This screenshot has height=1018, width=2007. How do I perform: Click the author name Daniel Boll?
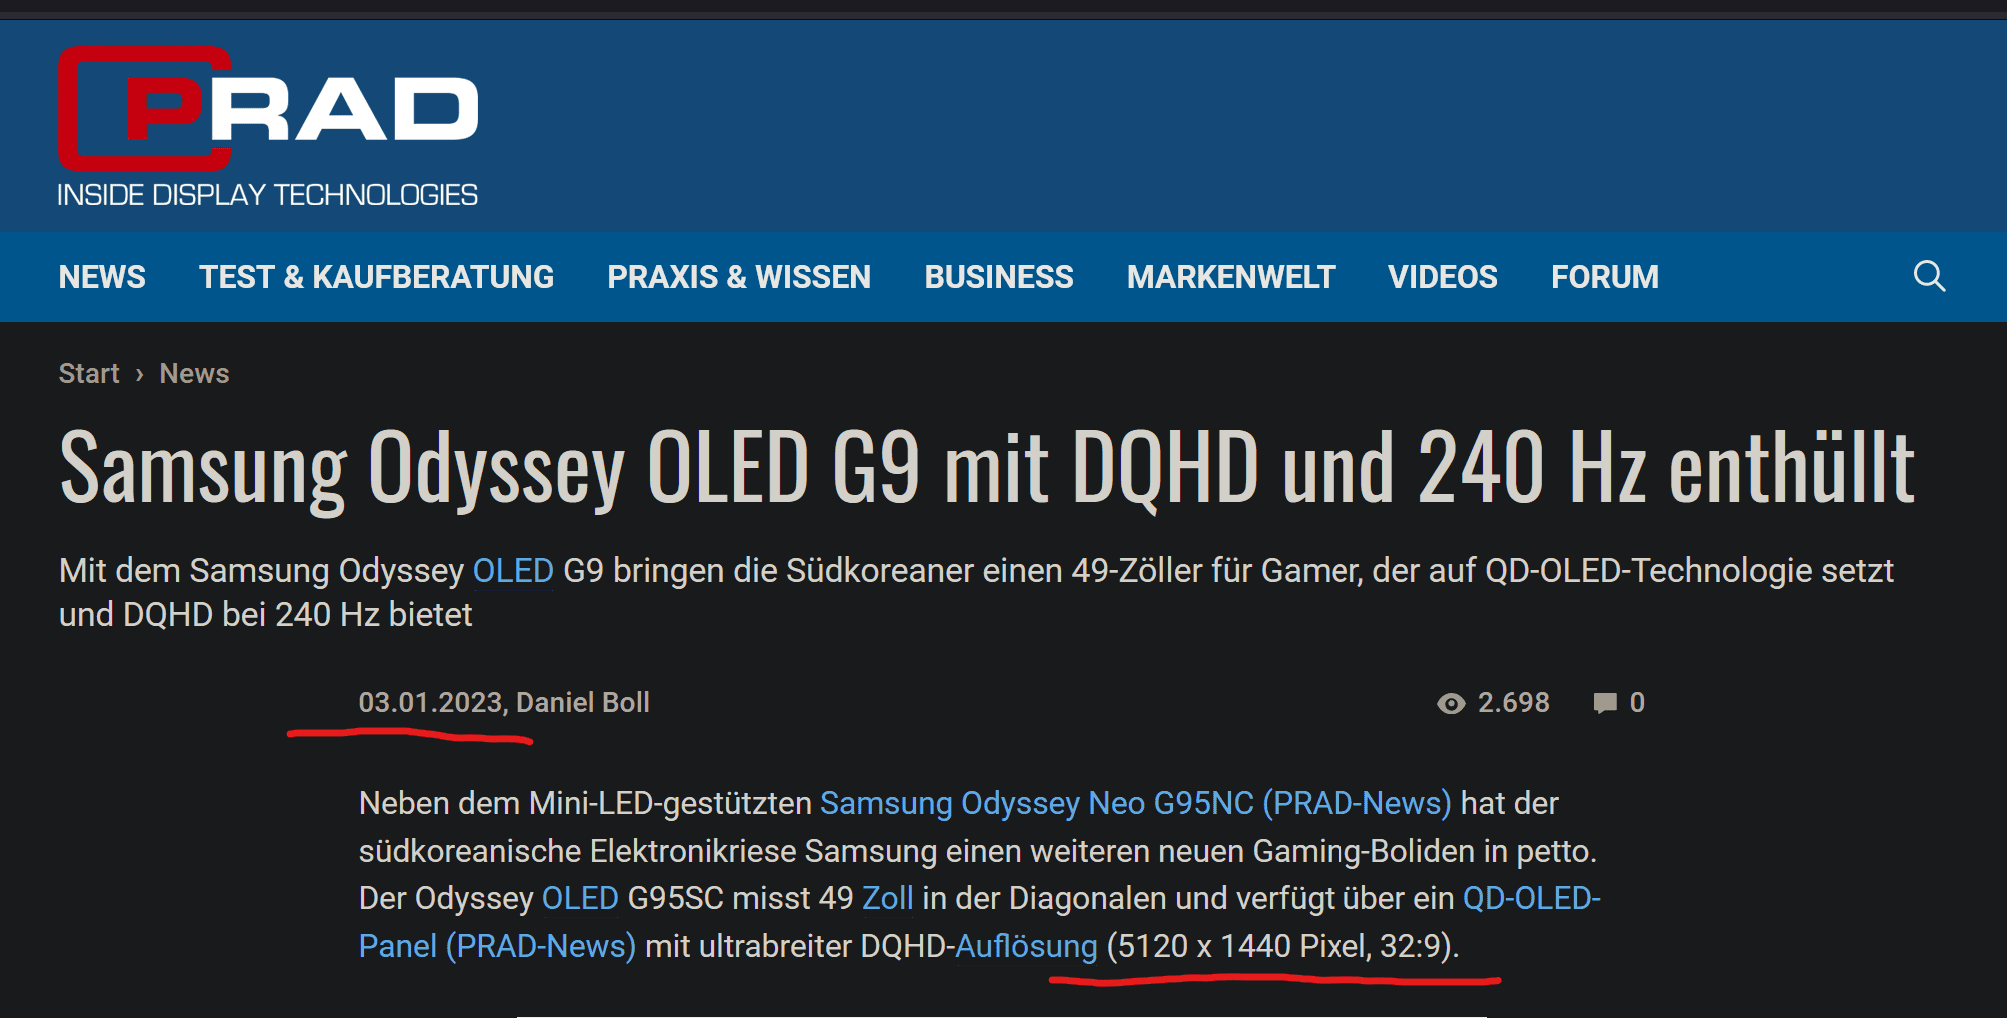point(583,703)
